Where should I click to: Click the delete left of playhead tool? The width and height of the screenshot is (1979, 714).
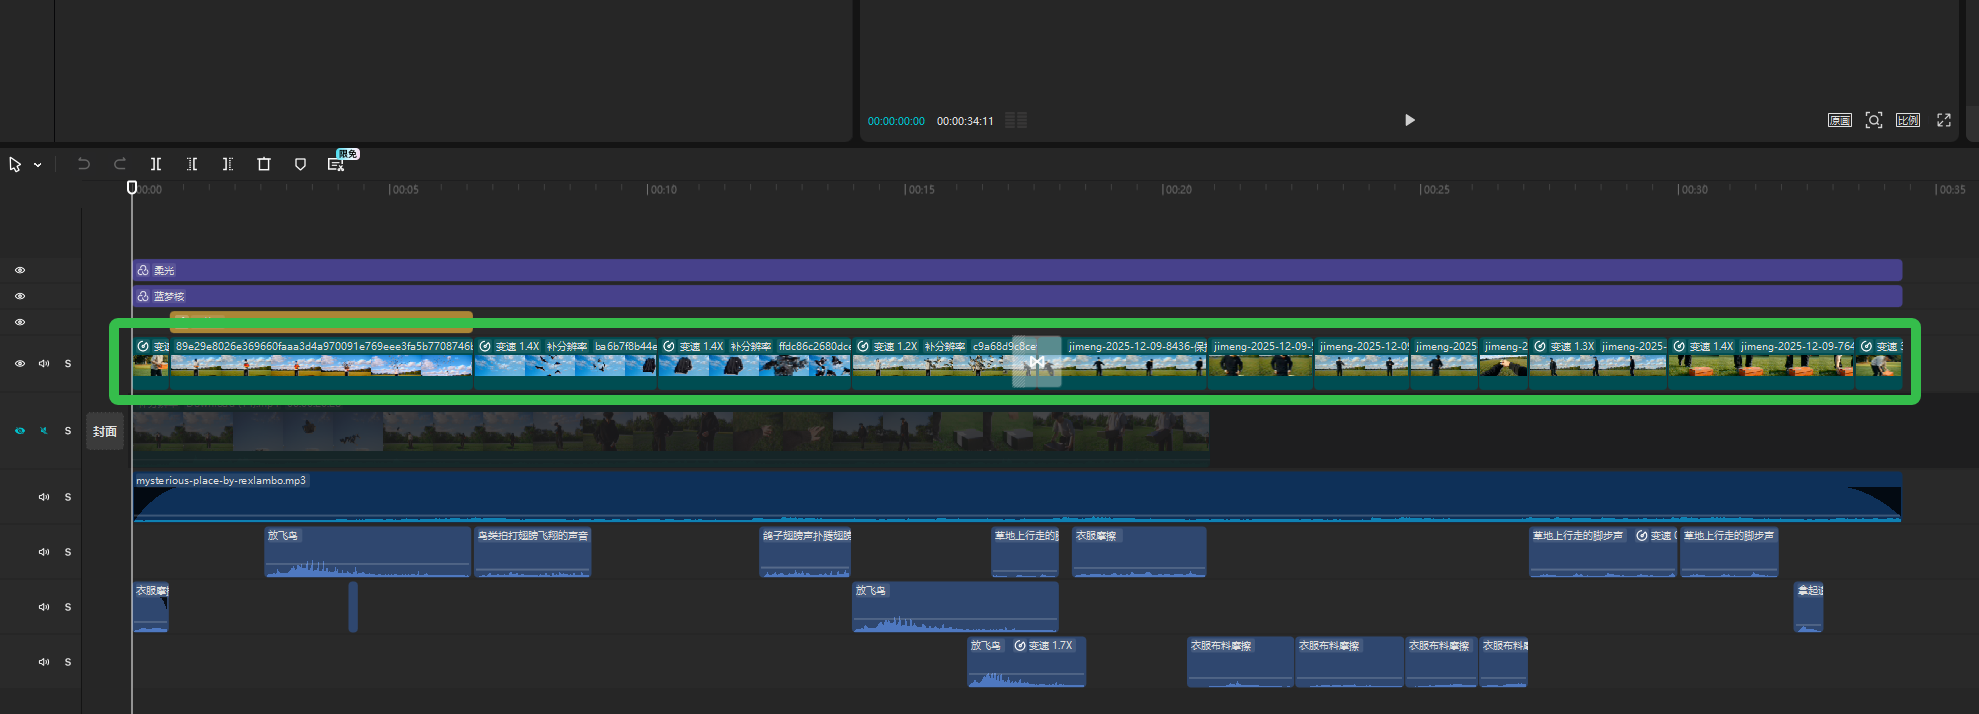coord(192,164)
